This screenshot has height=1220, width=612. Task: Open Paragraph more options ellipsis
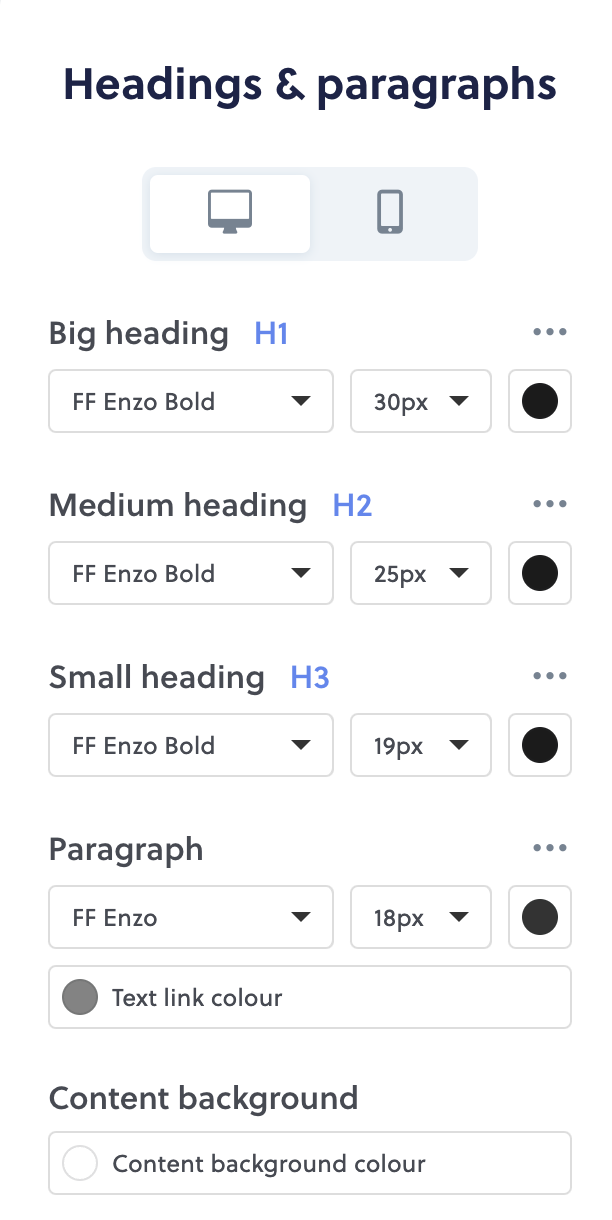(x=550, y=848)
